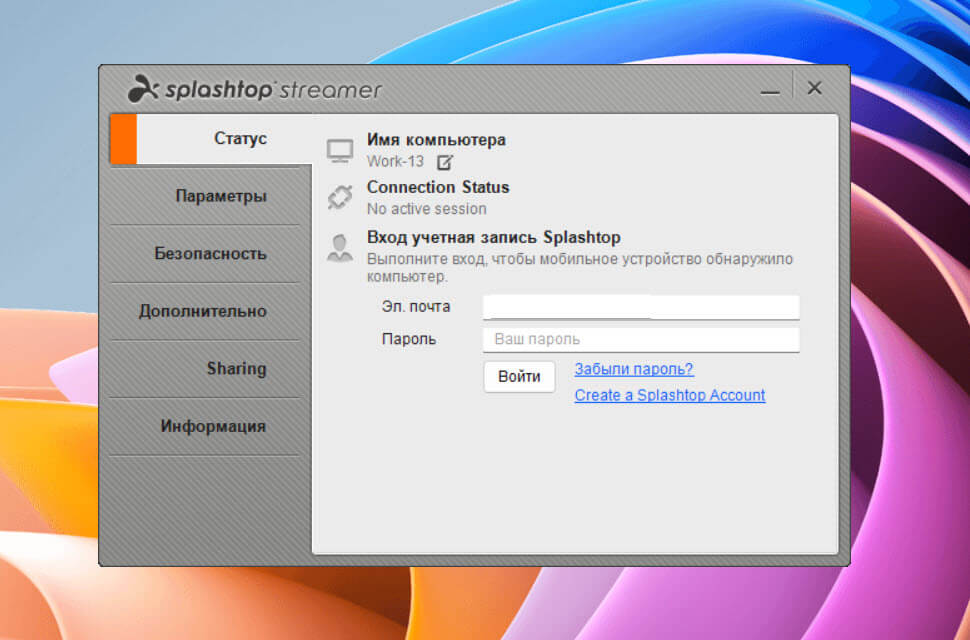Click the computer name Work-13
This screenshot has height=640, width=970.
(395, 162)
